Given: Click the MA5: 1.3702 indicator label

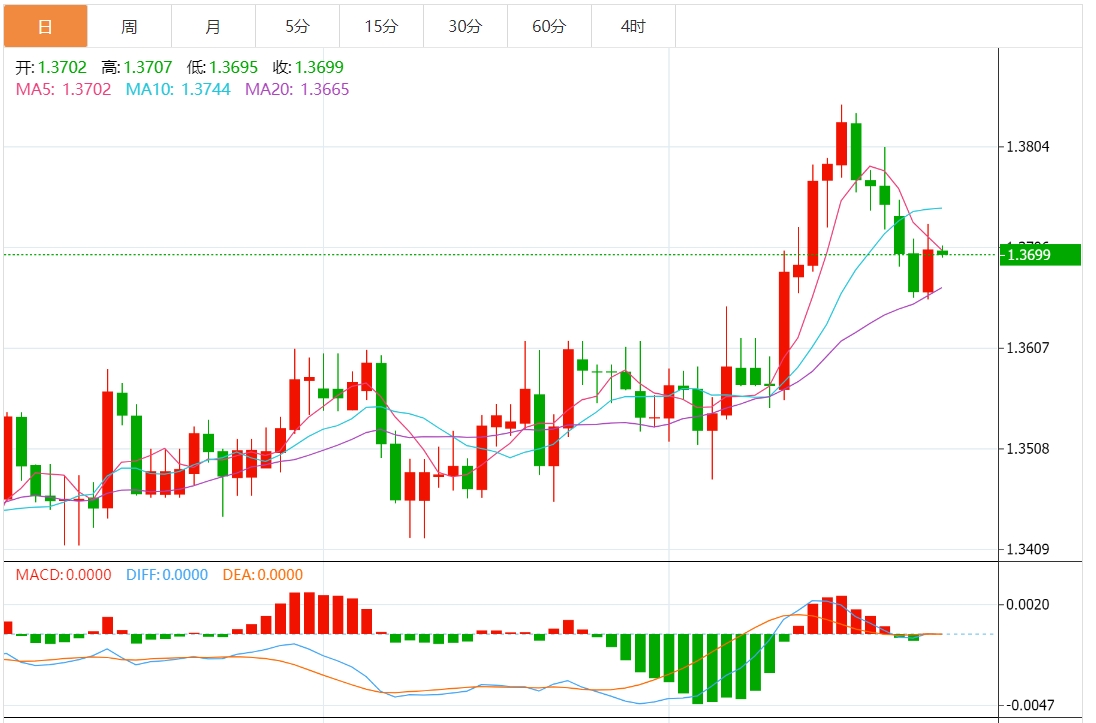Looking at the screenshot, I should click(x=63, y=90).
